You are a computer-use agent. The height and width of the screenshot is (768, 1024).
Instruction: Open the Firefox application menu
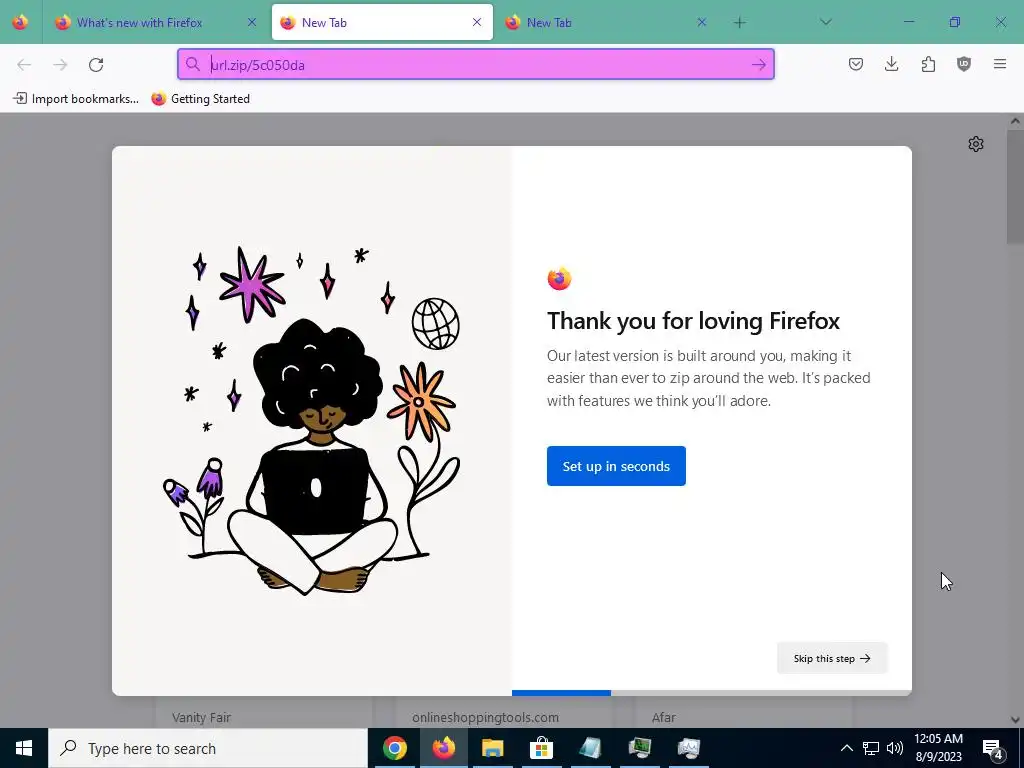coord(1000,64)
